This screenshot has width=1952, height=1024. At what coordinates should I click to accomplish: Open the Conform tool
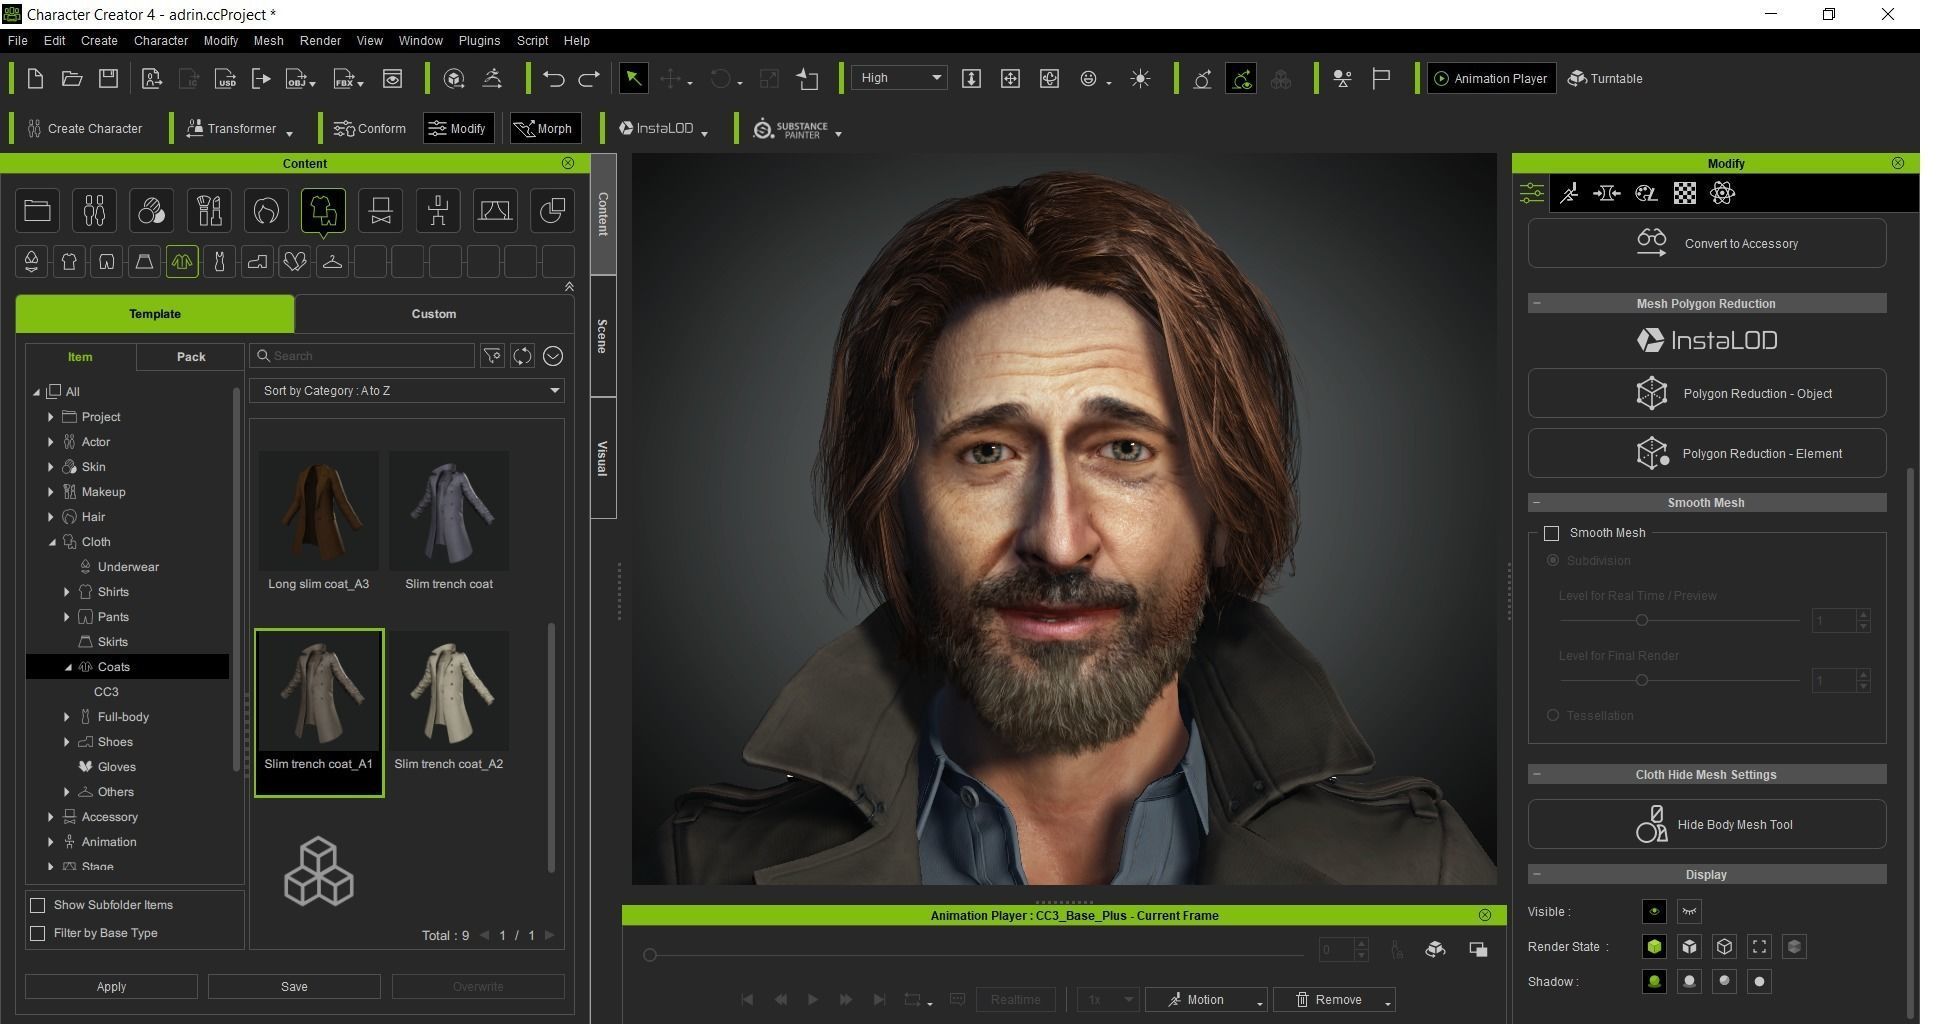[x=370, y=128]
